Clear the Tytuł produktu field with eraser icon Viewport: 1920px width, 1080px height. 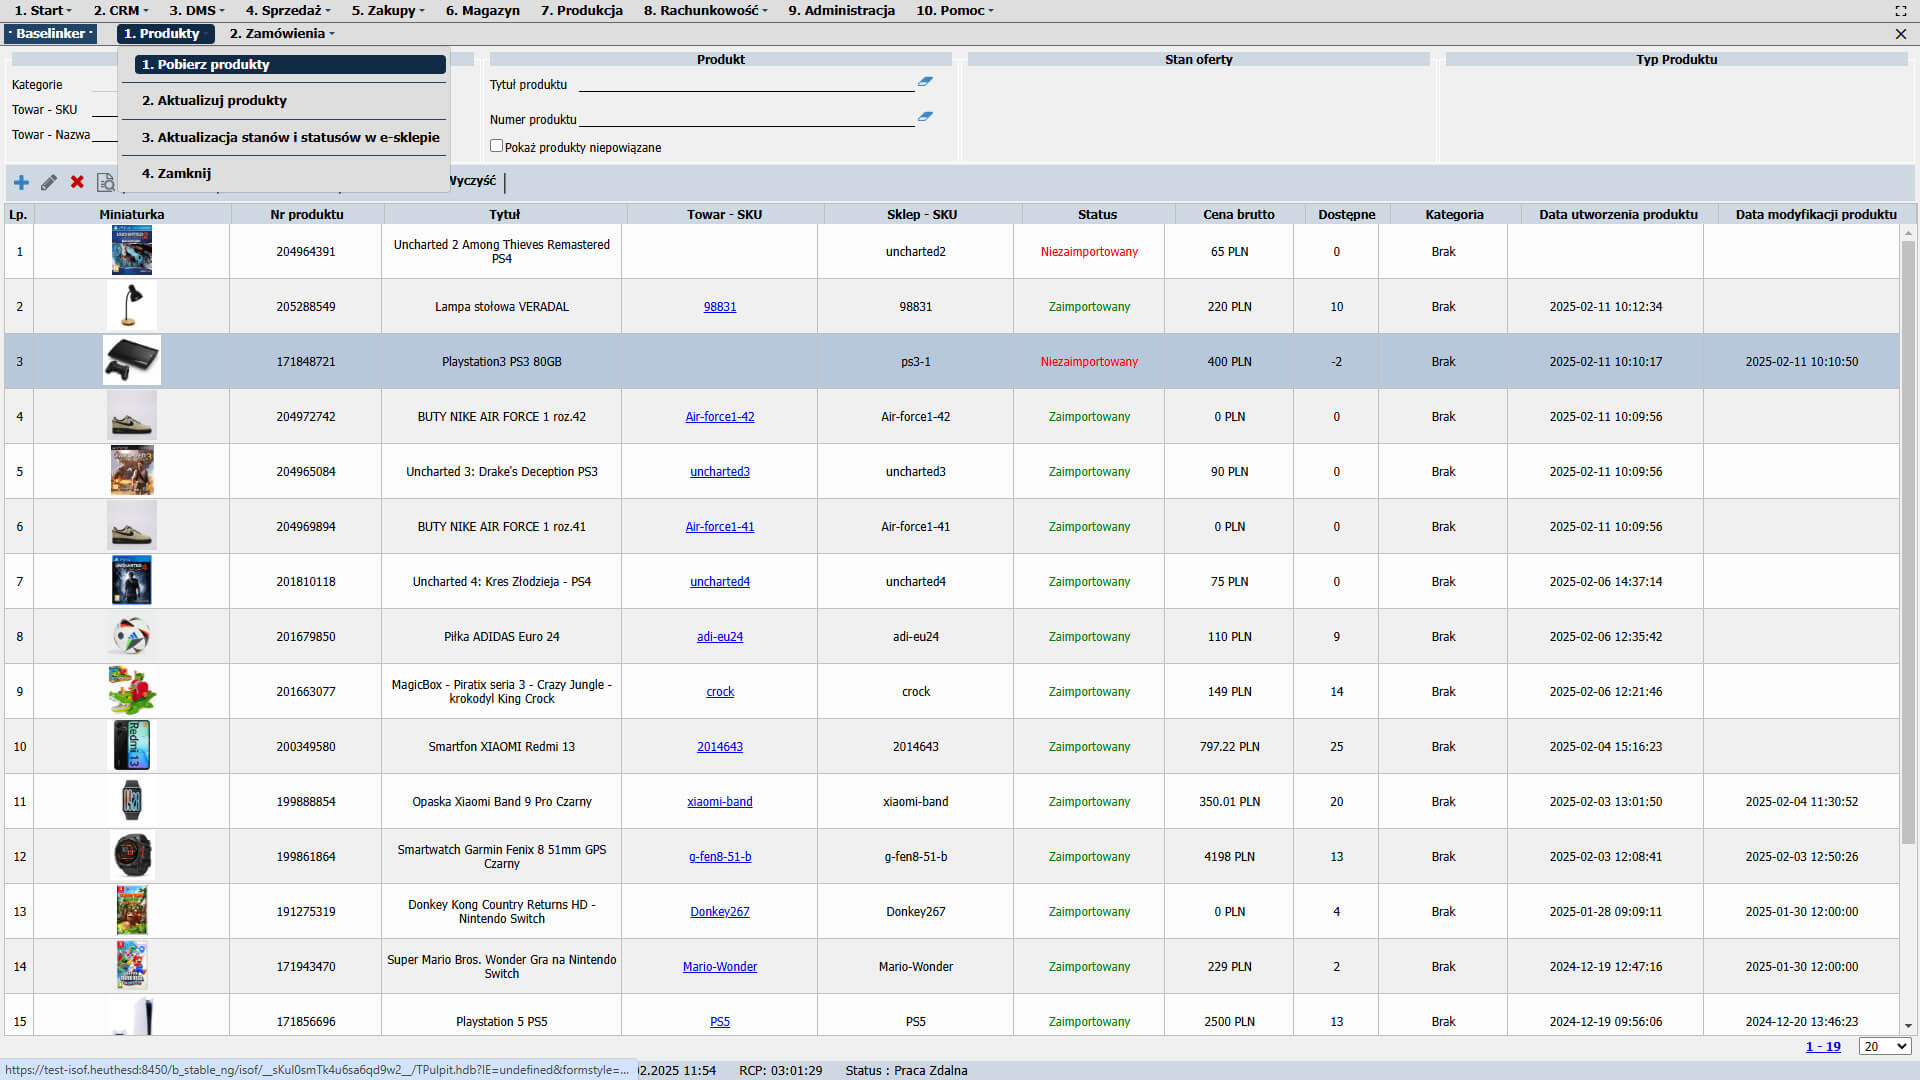pos(925,82)
